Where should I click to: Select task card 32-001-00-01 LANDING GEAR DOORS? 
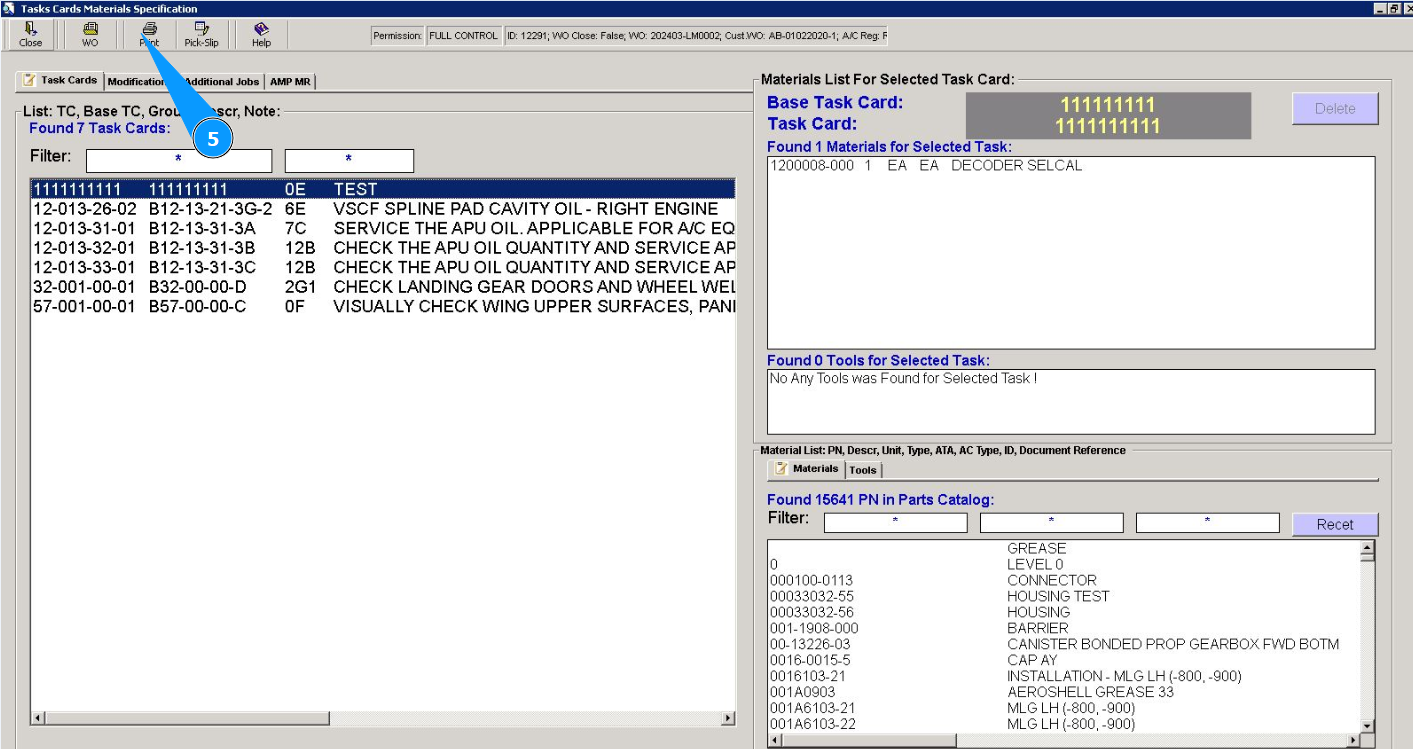click(x=383, y=287)
